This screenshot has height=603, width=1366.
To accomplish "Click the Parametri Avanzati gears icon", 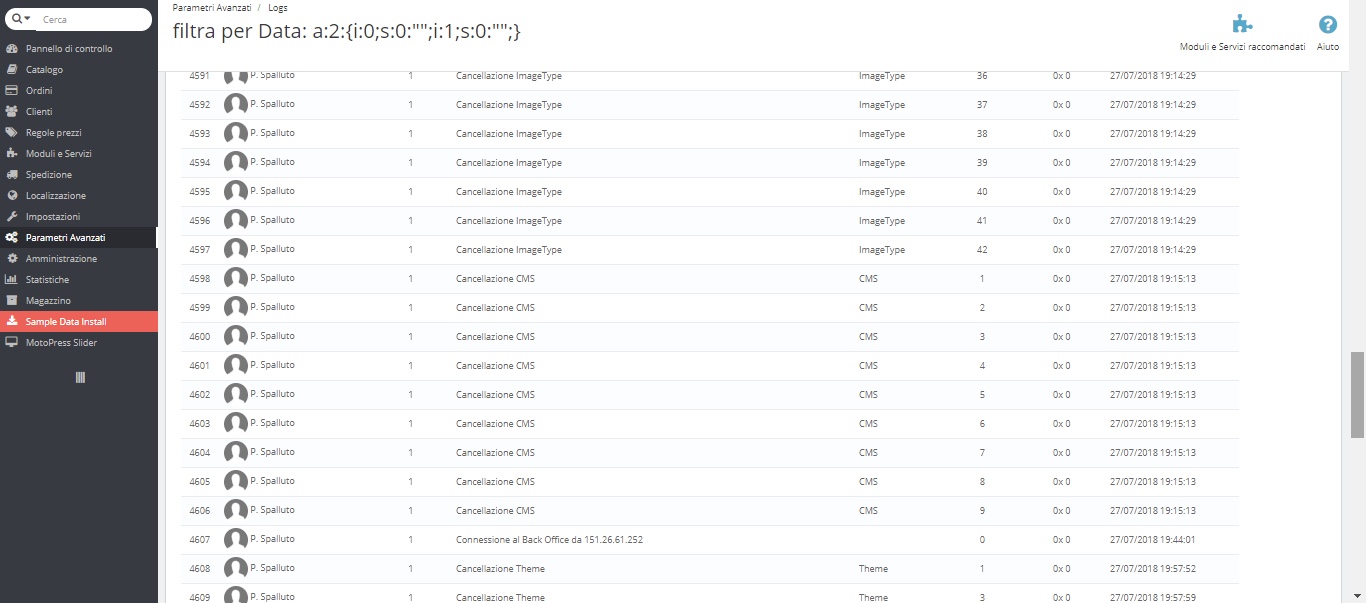I will click(x=12, y=238).
